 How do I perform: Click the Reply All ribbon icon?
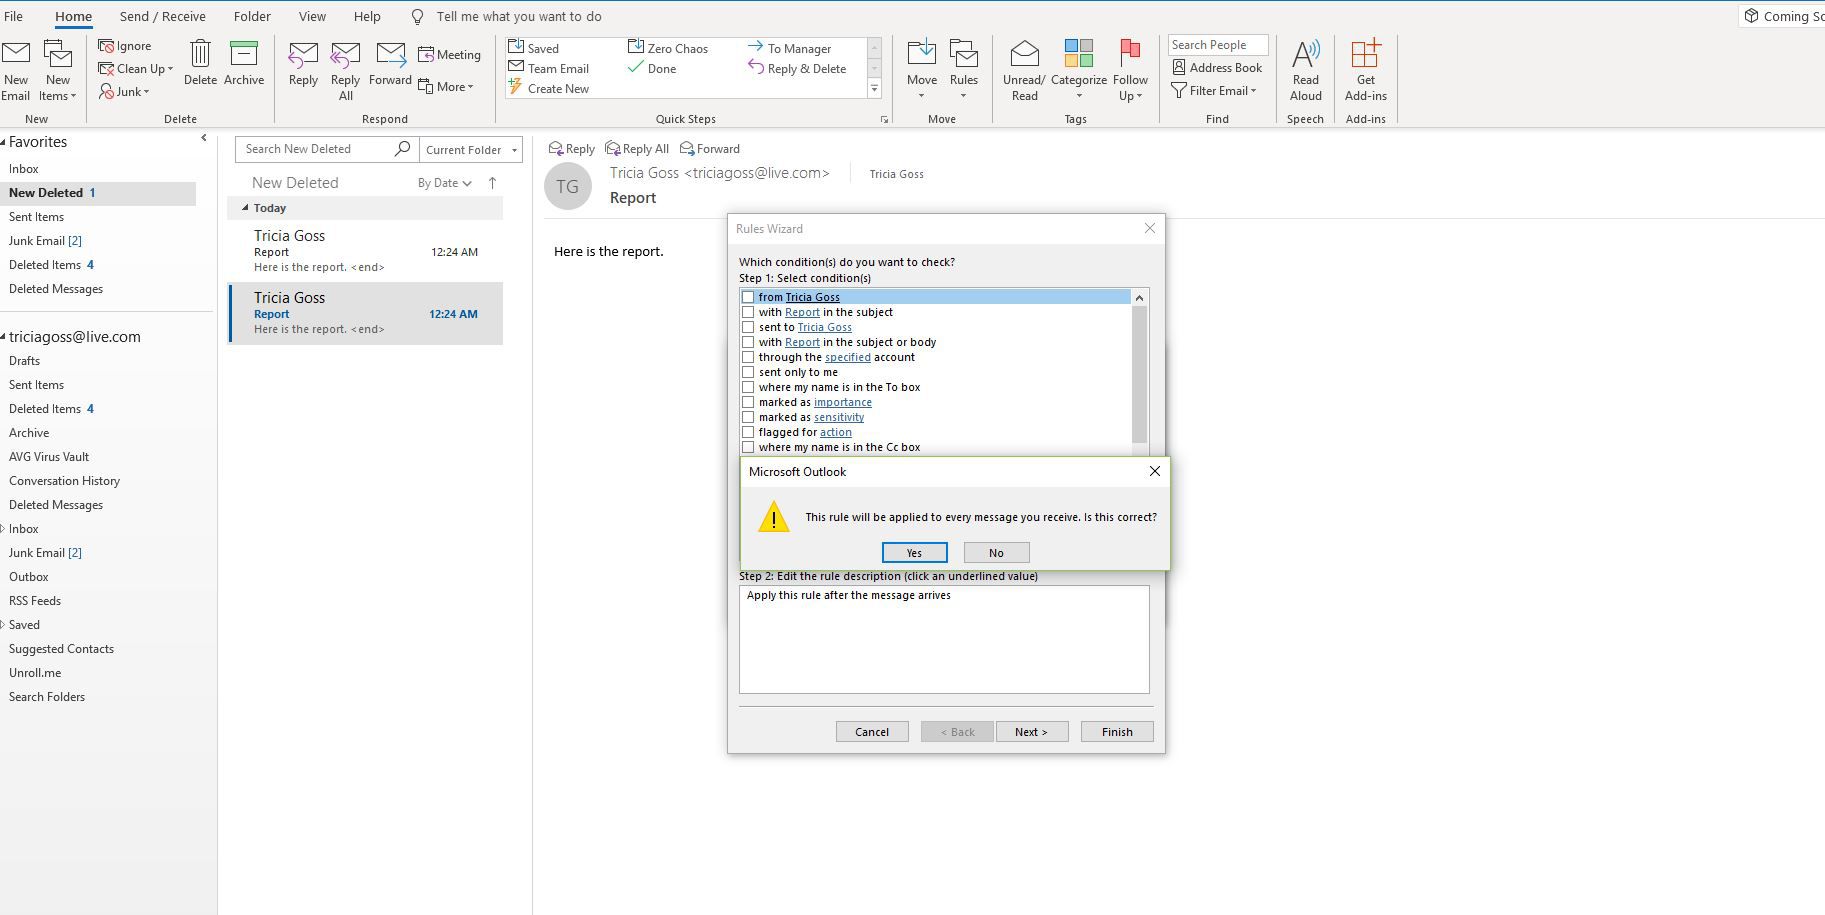click(345, 56)
